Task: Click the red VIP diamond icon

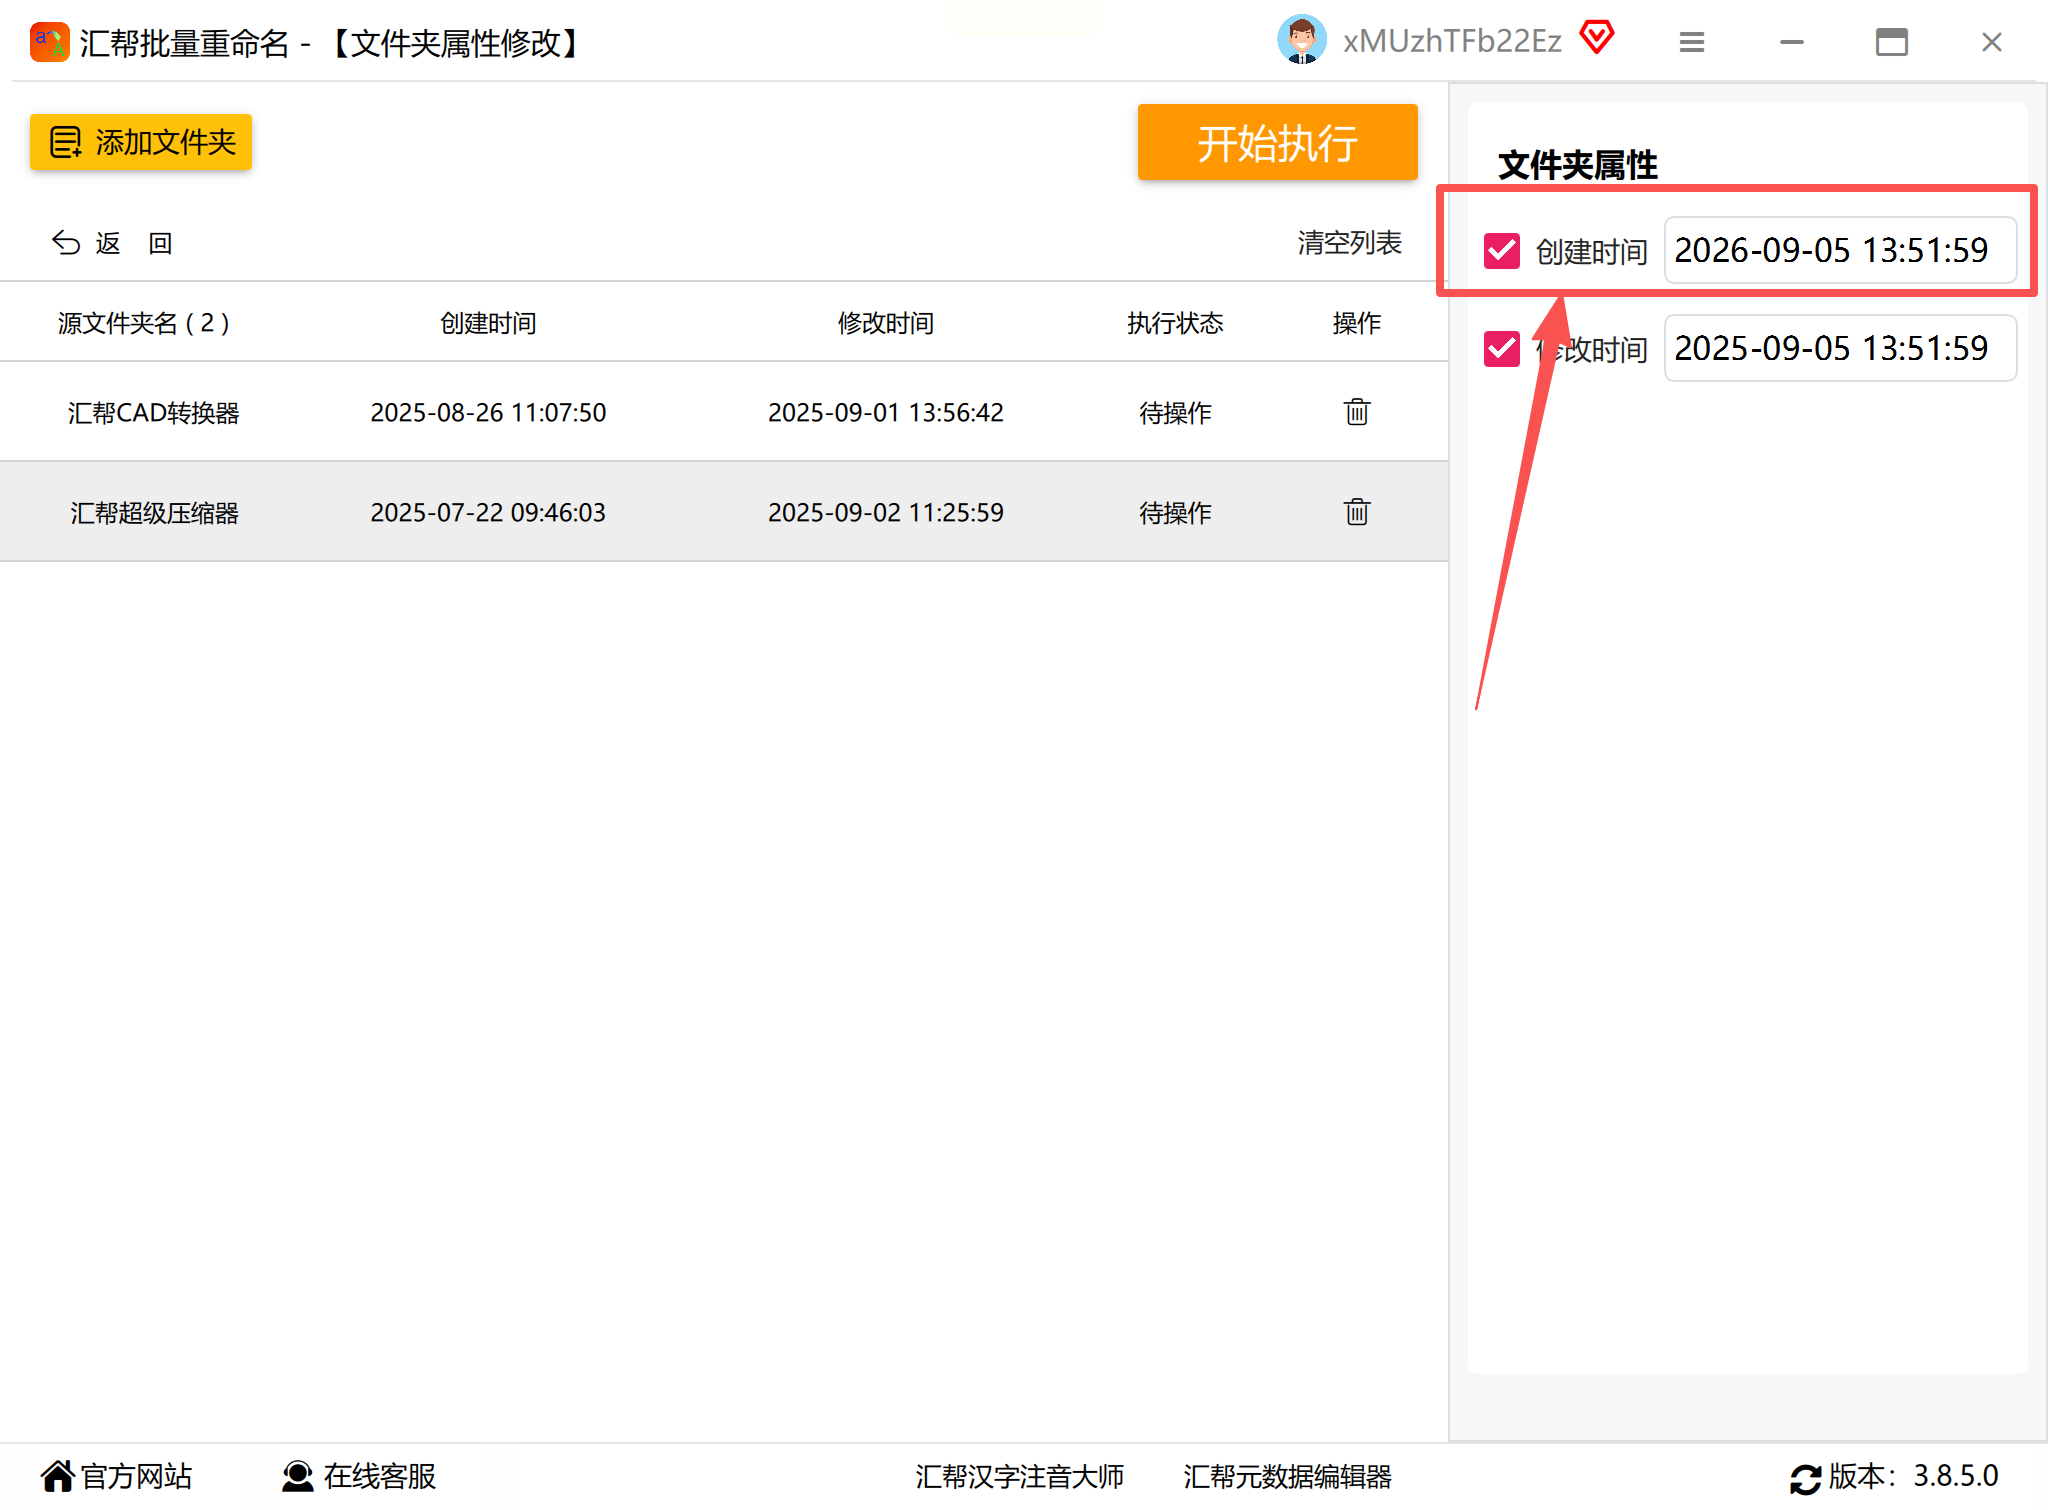Action: pyautogui.click(x=1596, y=39)
